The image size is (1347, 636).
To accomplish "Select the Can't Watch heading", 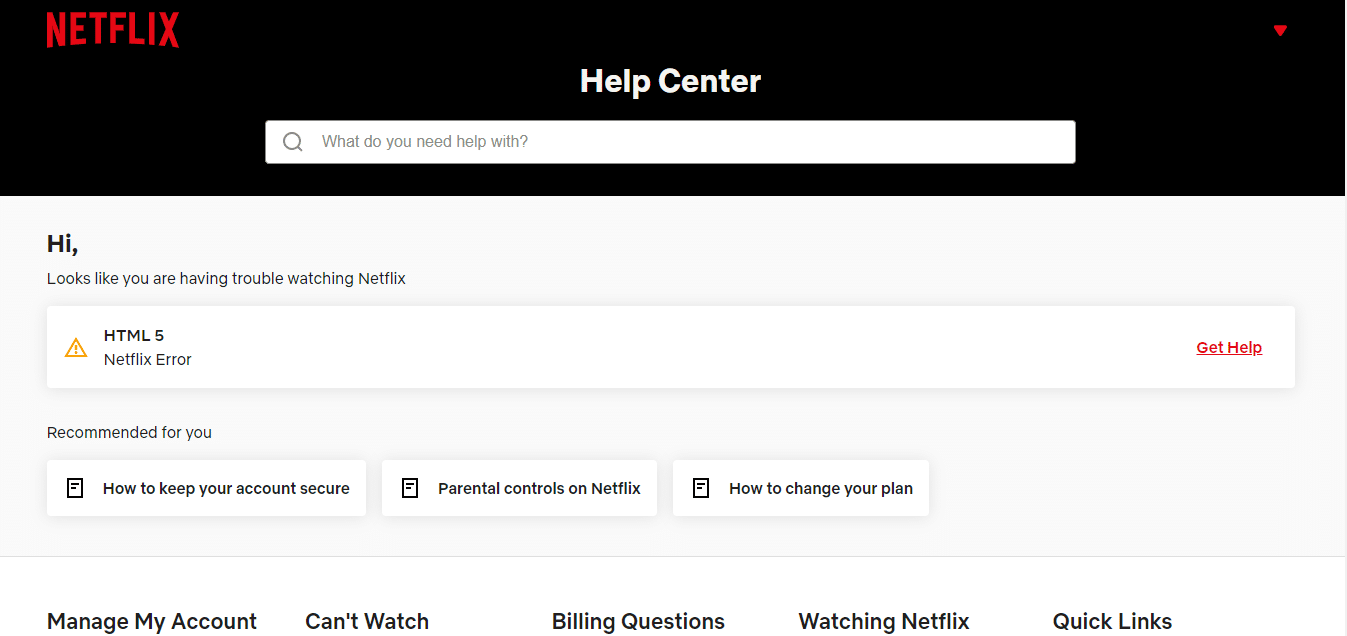I will tap(367, 622).
